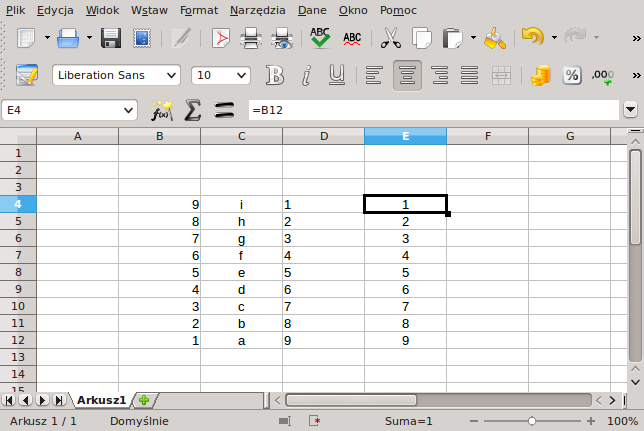Click the Cut scissors icon
644x431 pixels.
pos(391,38)
